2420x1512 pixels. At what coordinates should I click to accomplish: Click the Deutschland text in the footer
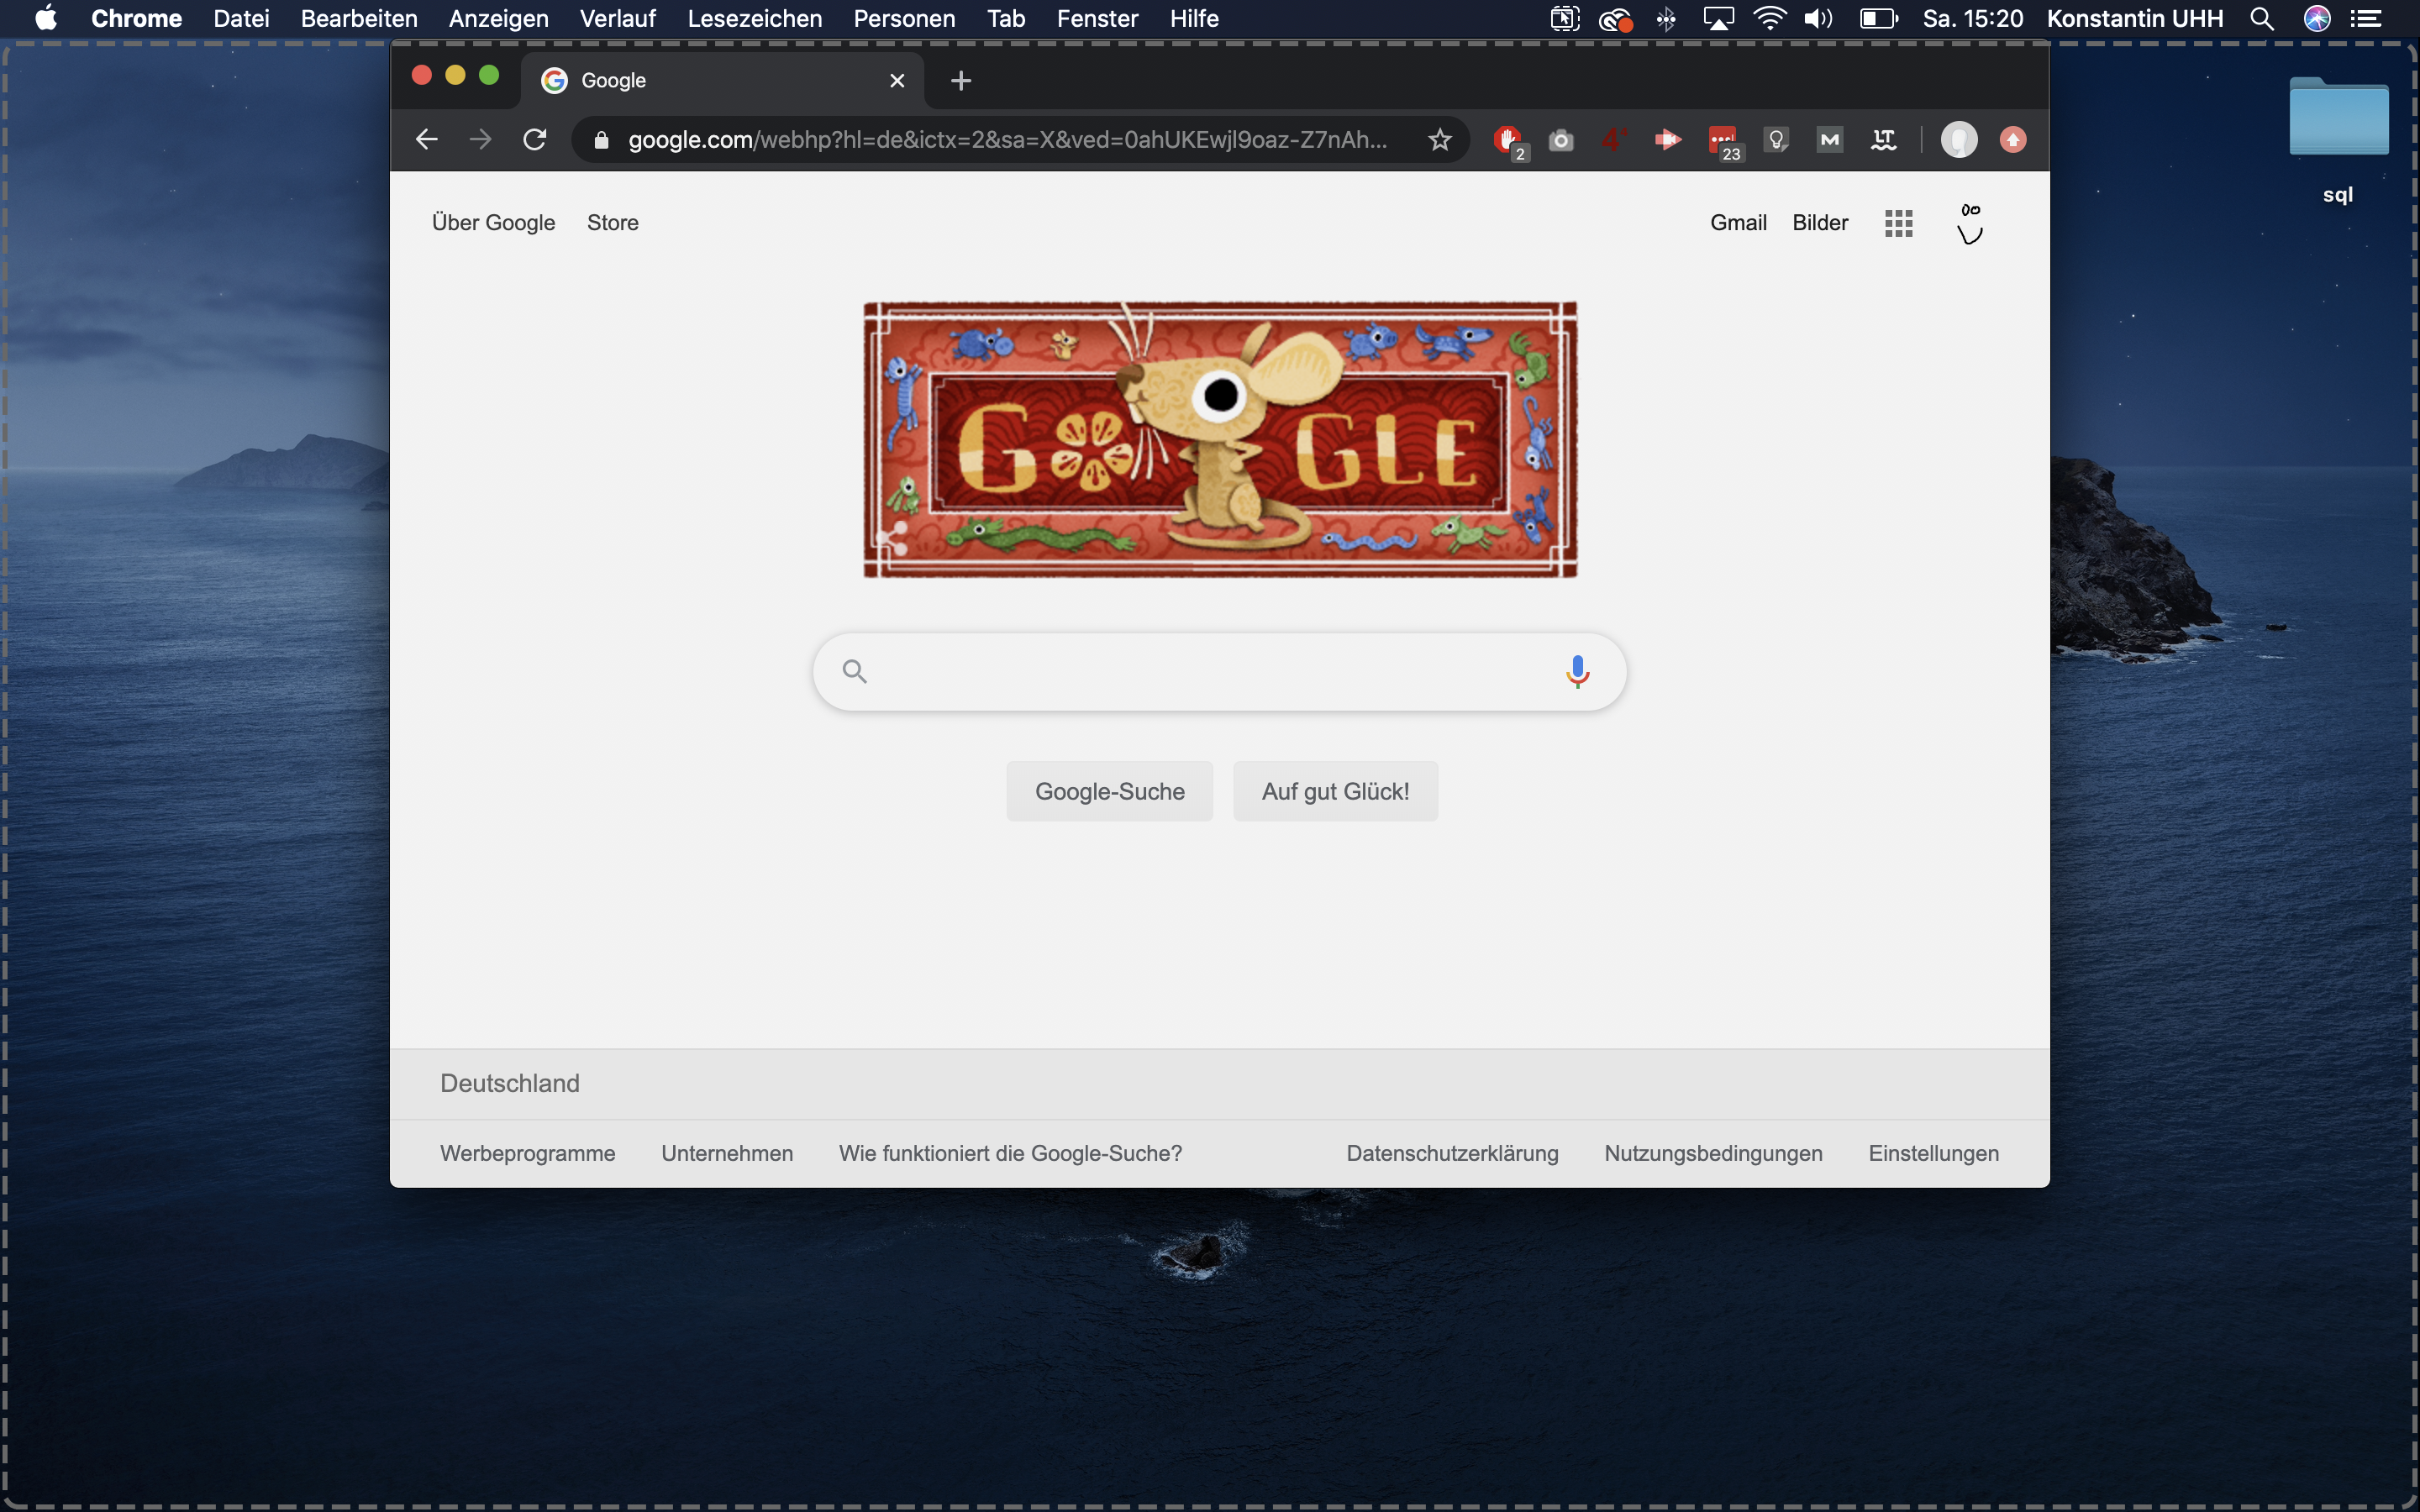[509, 1083]
